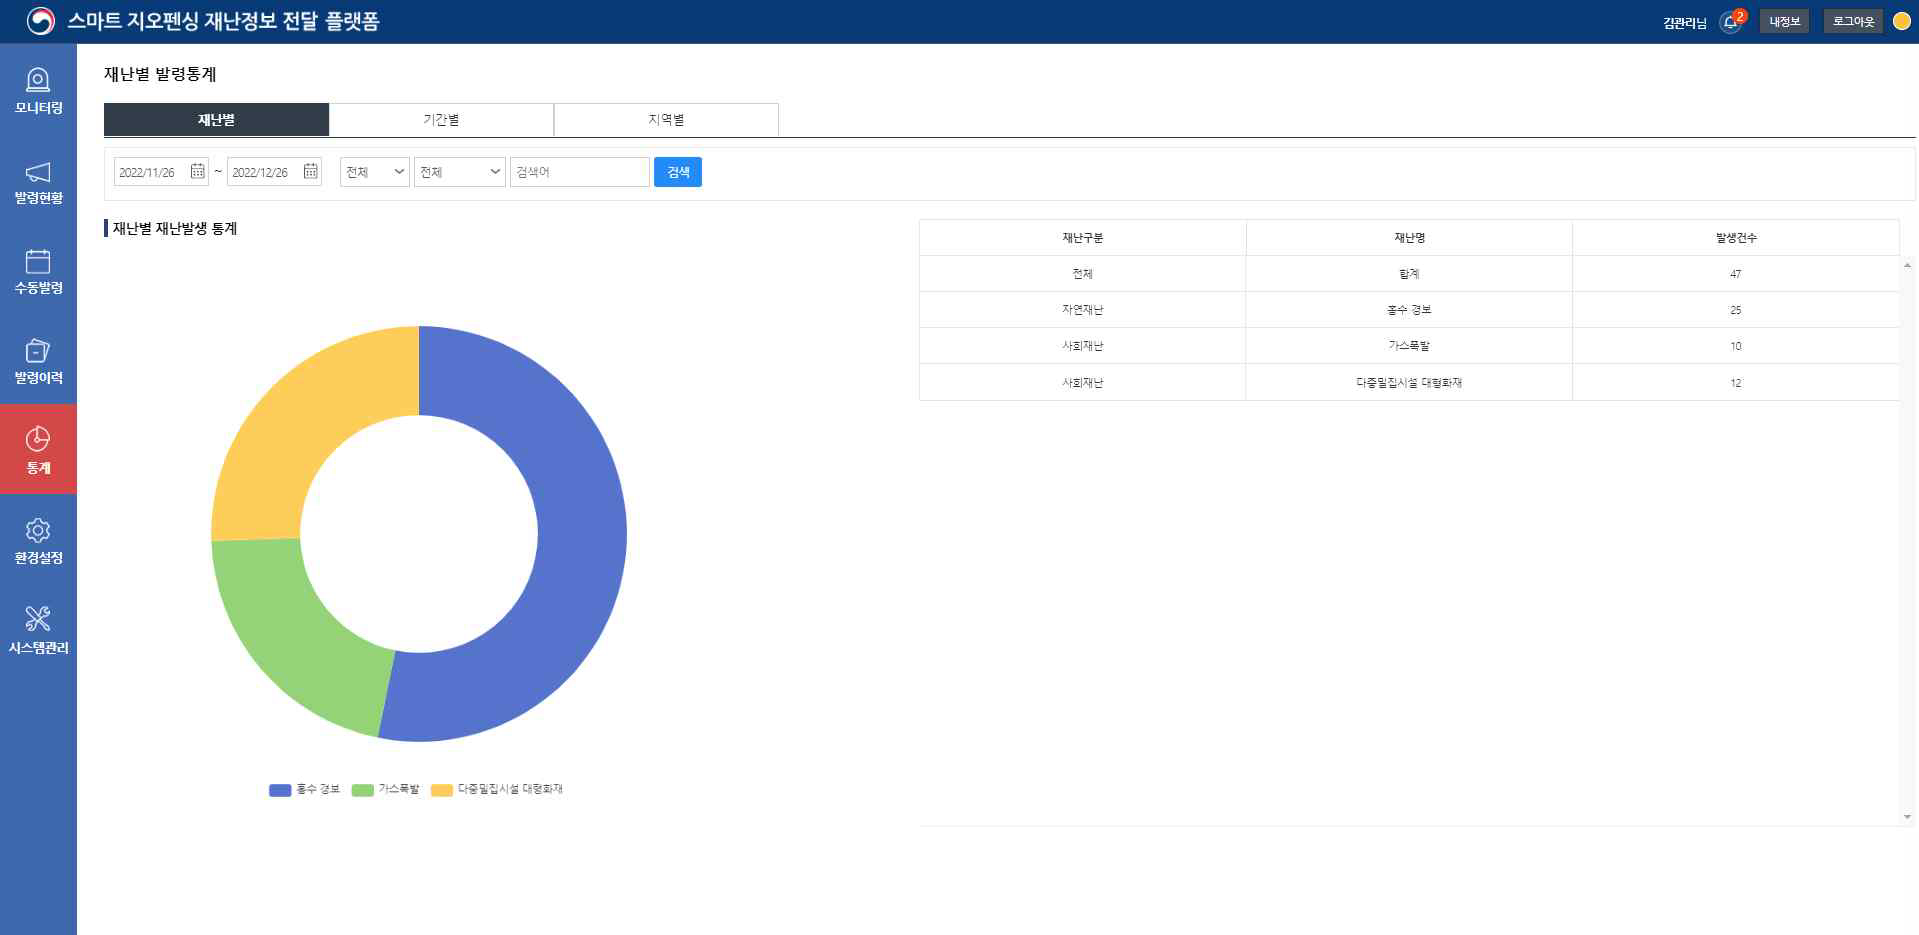
Task: Open 환경설정 gear sidebar icon
Action: pos(38,530)
